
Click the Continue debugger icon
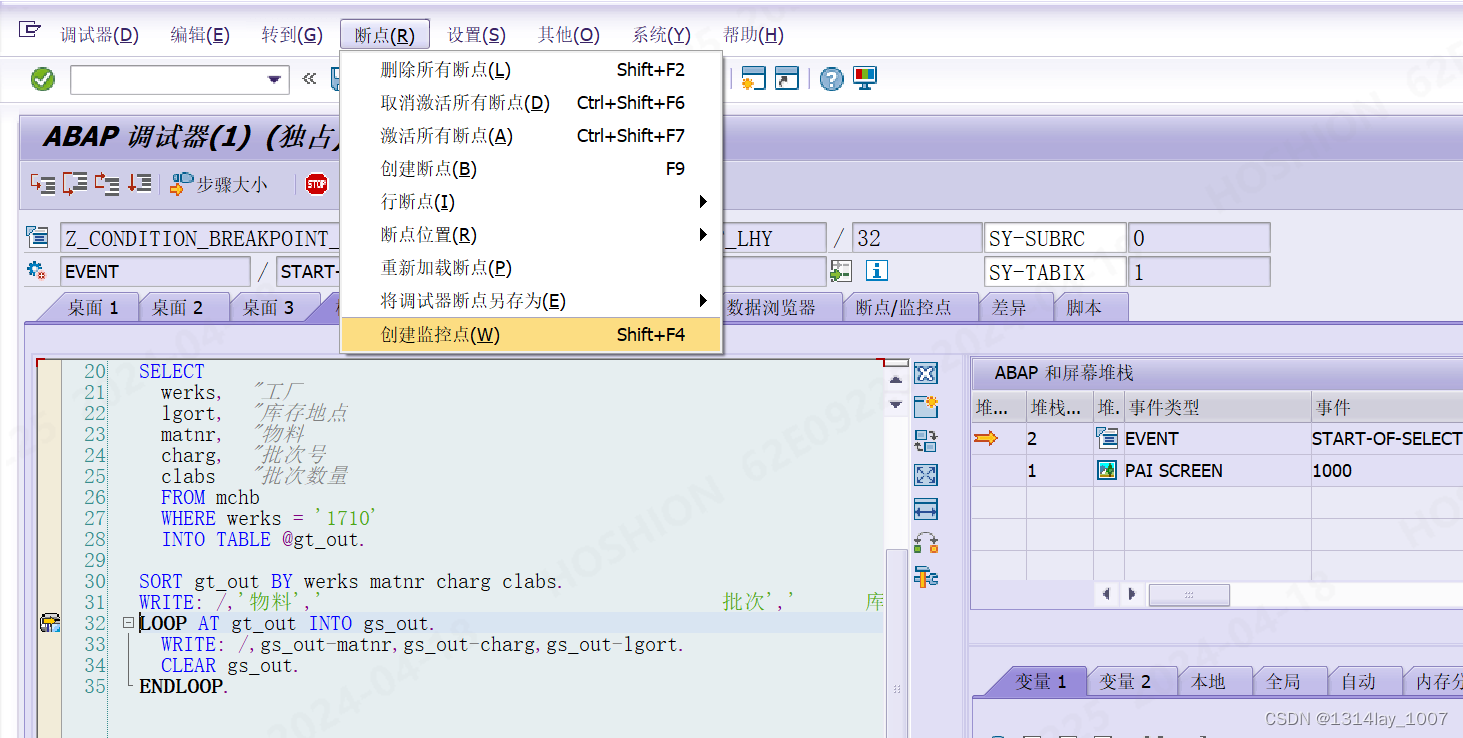pos(139,184)
